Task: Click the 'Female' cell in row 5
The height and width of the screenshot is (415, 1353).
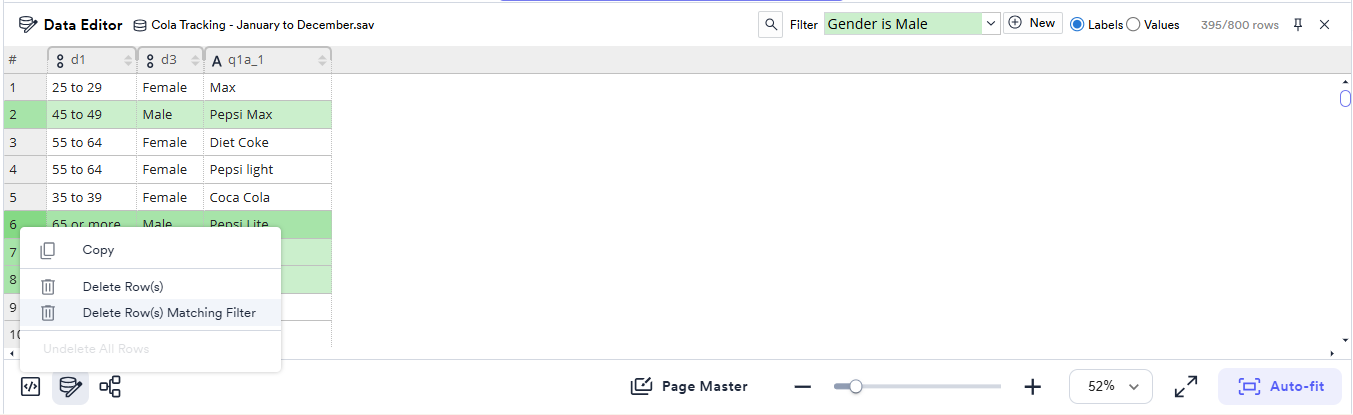Action: coord(170,197)
